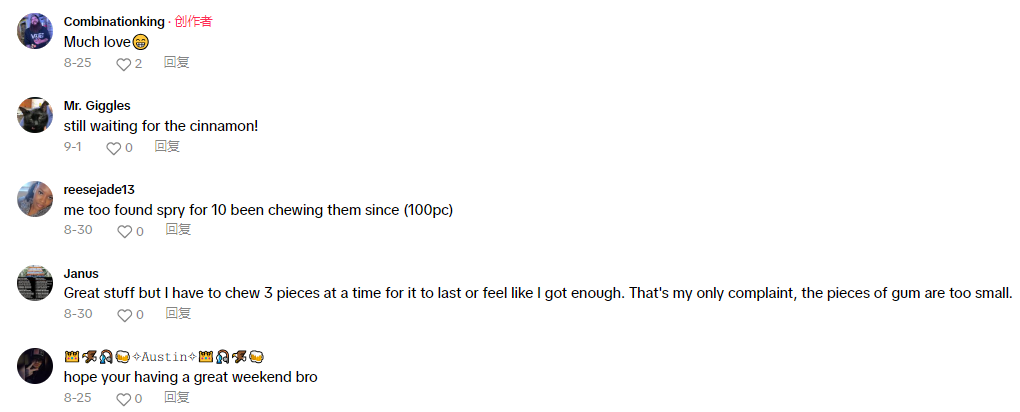The image size is (1020, 412).
Task: Like Mr. Giggles' cinnamon comment
Action: coord(113,148)
